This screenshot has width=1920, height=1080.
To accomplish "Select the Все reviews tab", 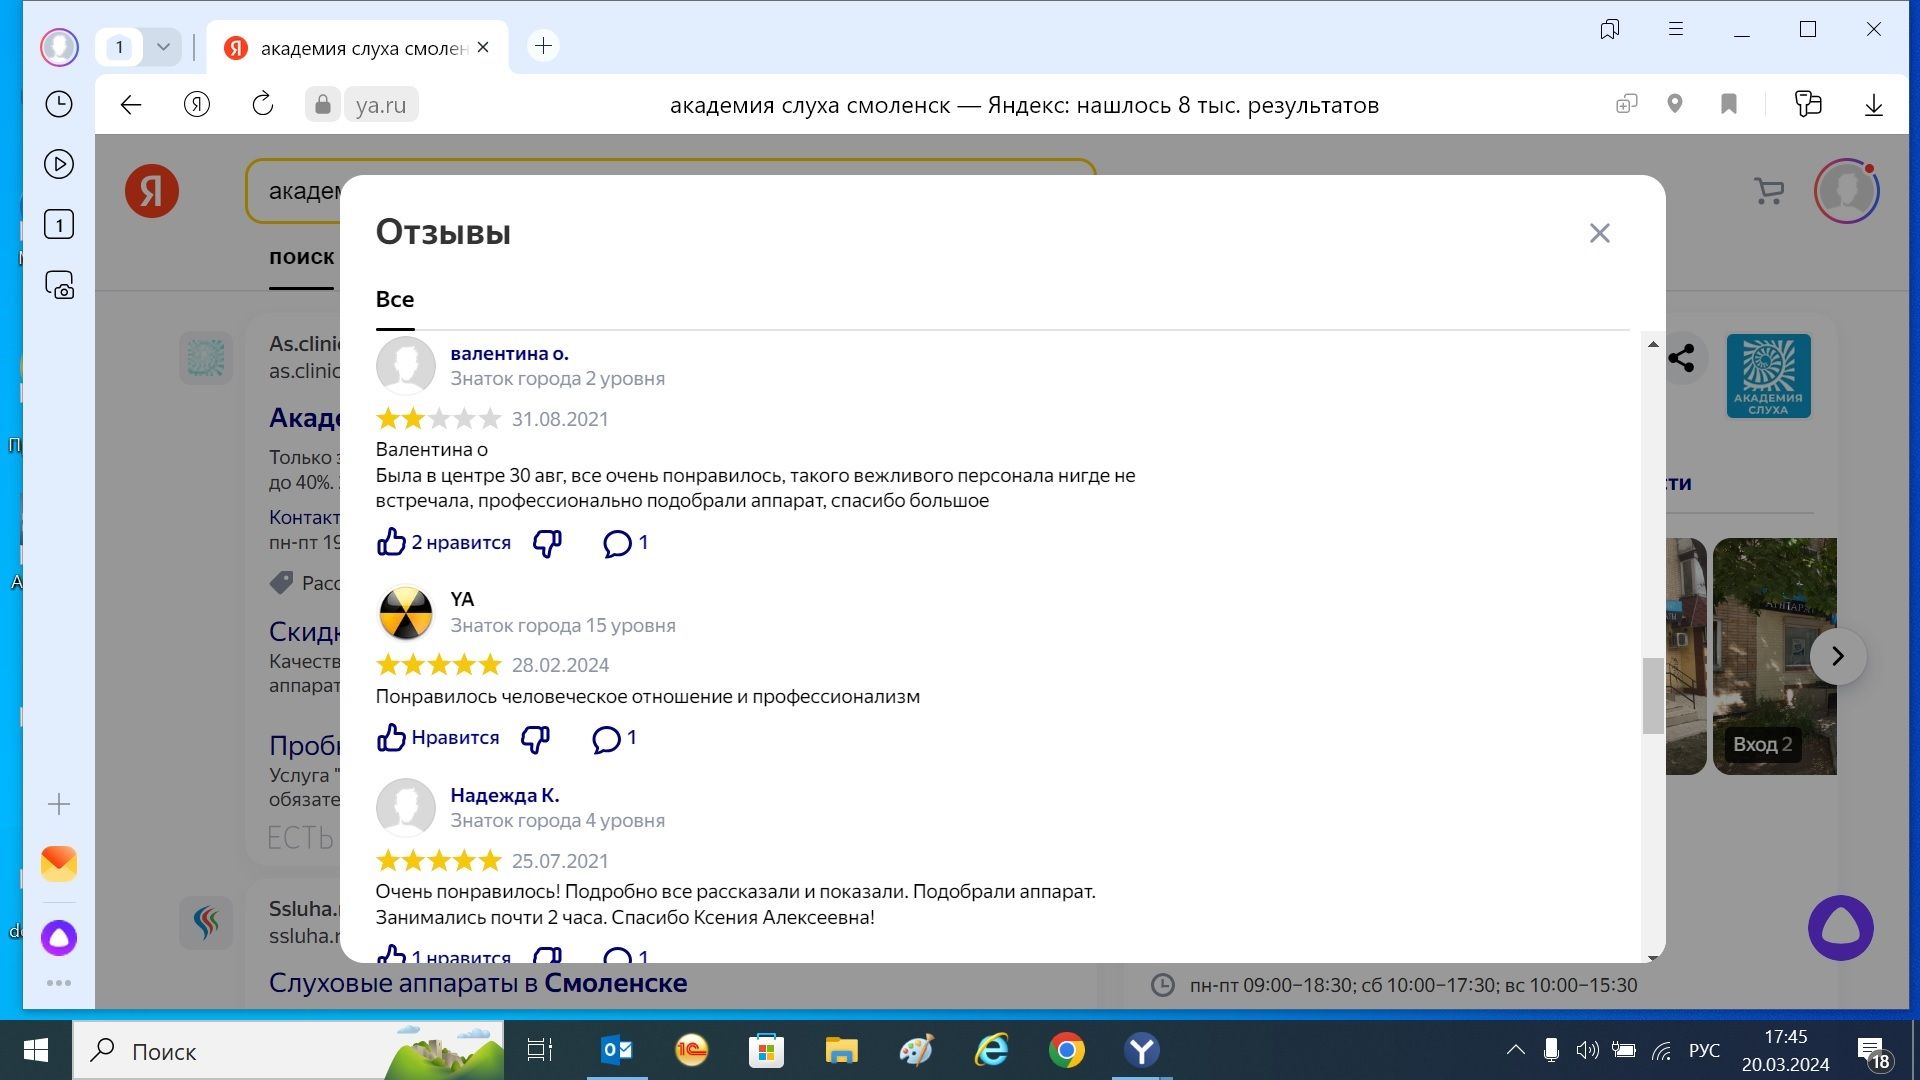I will pyautogui.click(x=394, y=299).
